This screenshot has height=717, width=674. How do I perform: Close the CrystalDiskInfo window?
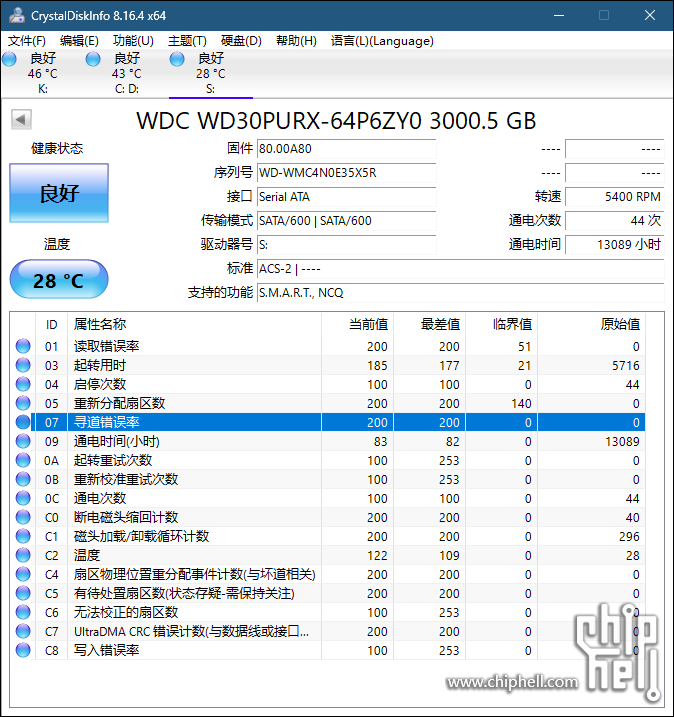pos(650,15)
